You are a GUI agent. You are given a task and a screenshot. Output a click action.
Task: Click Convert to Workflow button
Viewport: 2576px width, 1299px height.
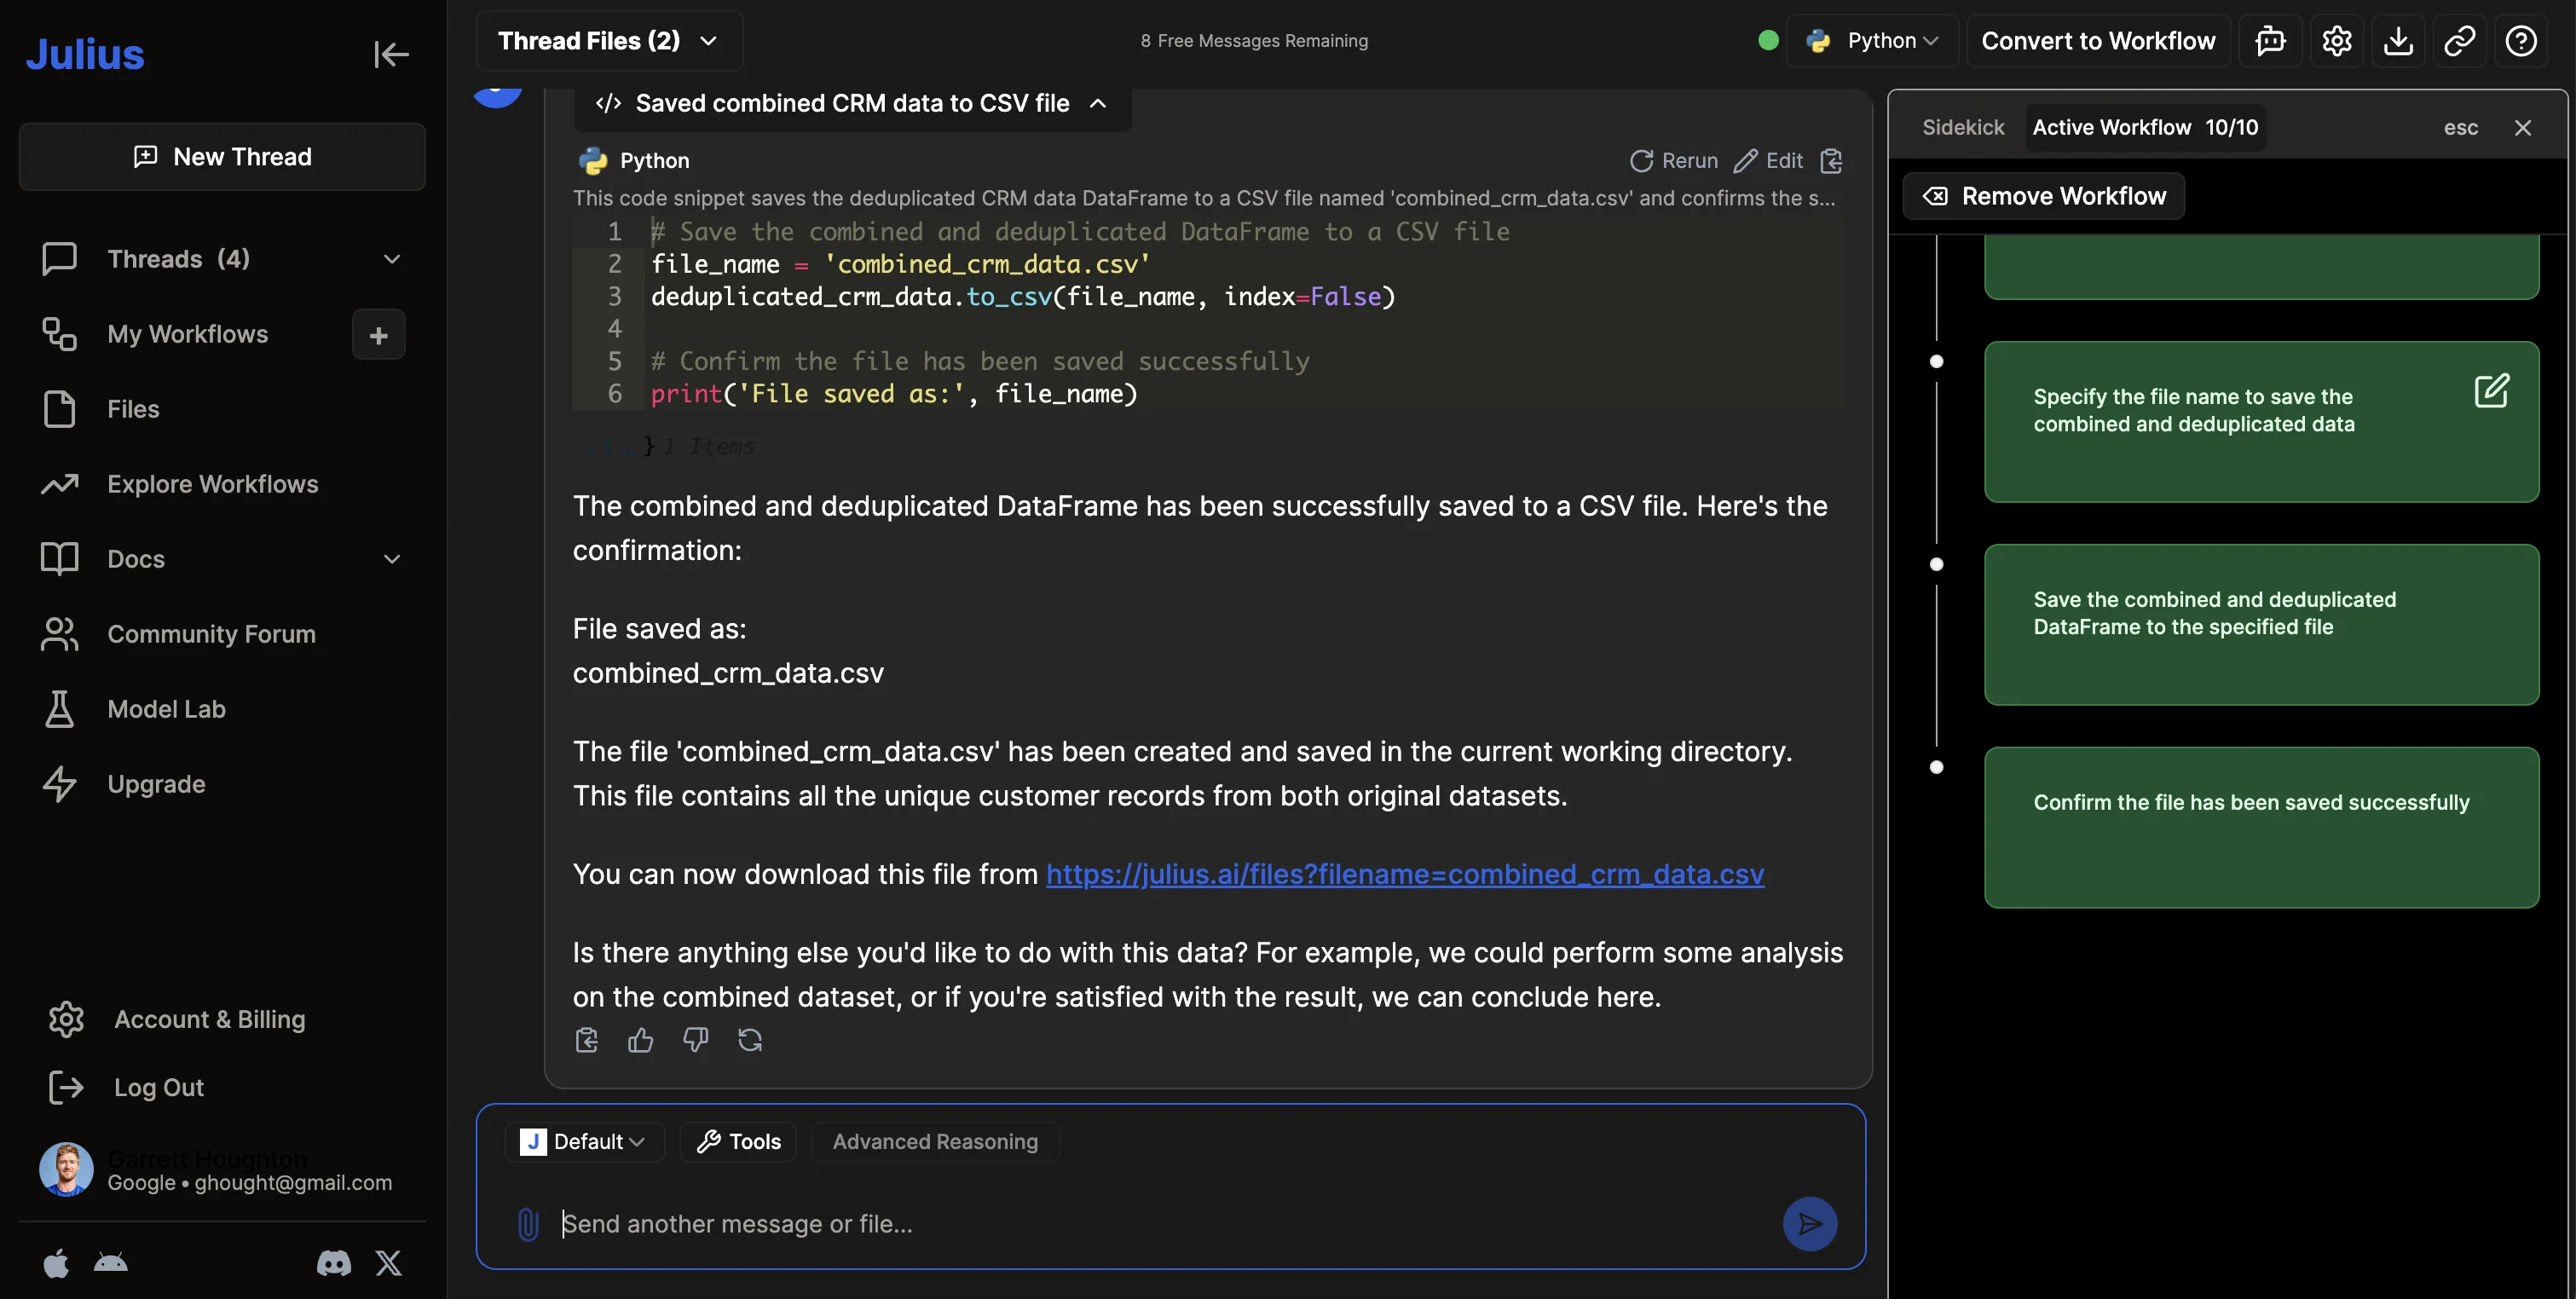click(x=2097, y=41)
